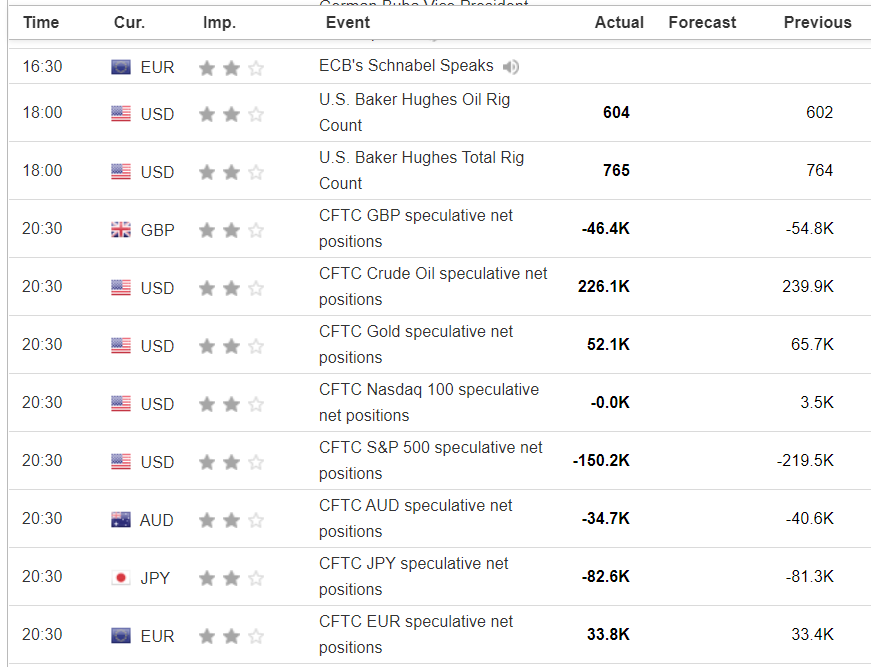The image size is (871, 667).
Task: Click the speaker icon beside Schnabel Speaks
Action: click(x=511, y=67)
